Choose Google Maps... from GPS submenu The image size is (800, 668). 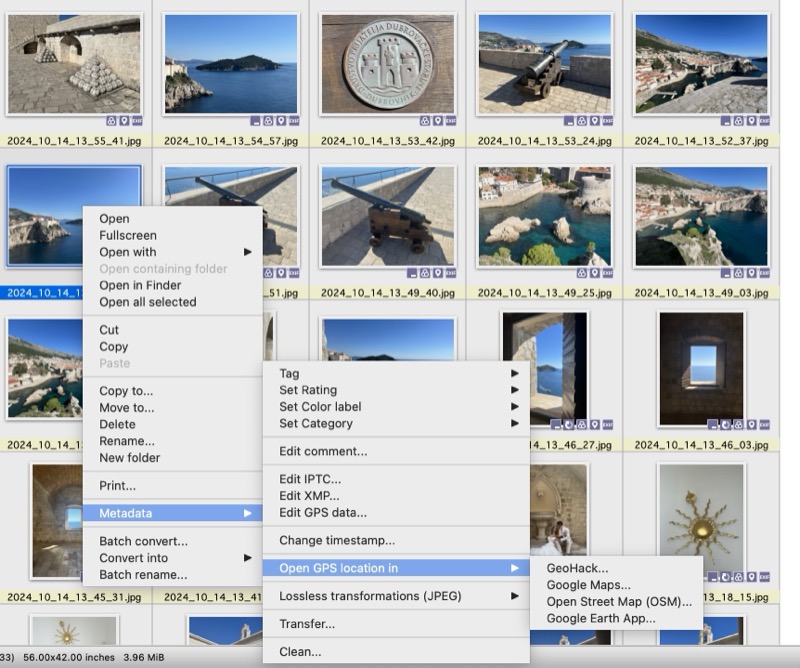pyautogui.click(x=588, y=585)
